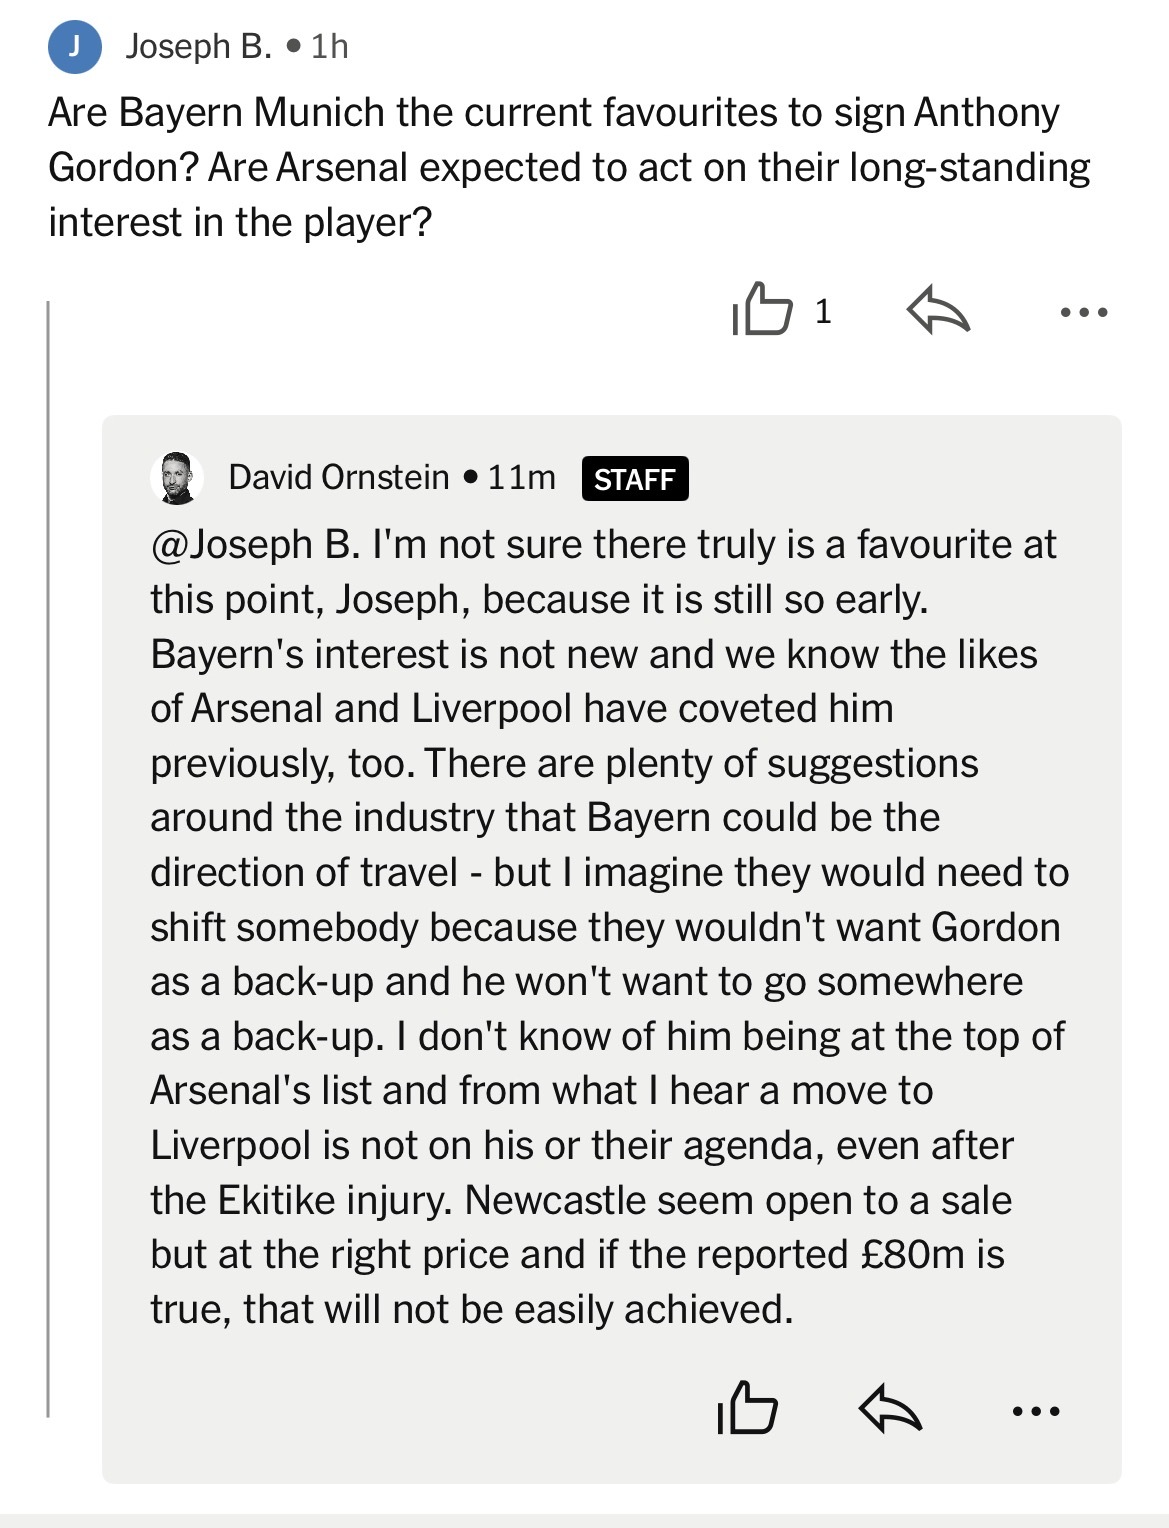The image size is (1169, 1528).
Task: Reply to Joseph B.'s comment using arrow
Action: pos(937,311)
